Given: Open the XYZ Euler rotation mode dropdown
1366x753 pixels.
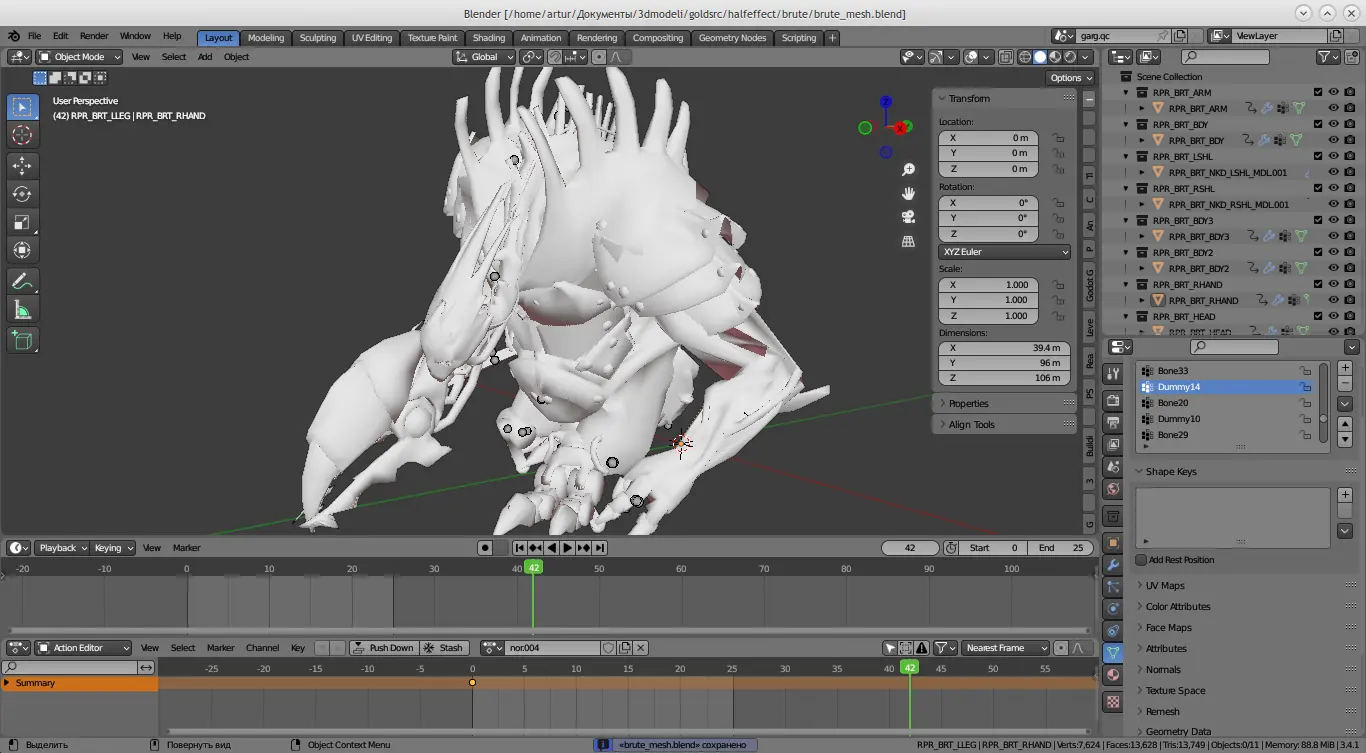Looking at the screenshot, I should (x=1004, y=252).
